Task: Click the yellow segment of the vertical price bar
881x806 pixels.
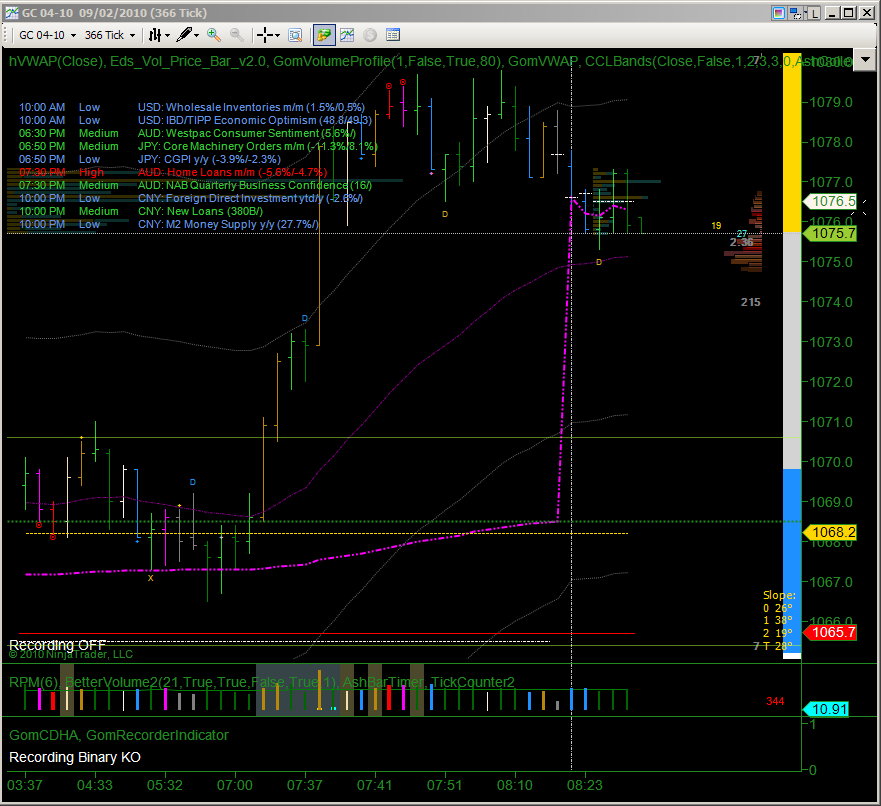Action: (792, 142)
